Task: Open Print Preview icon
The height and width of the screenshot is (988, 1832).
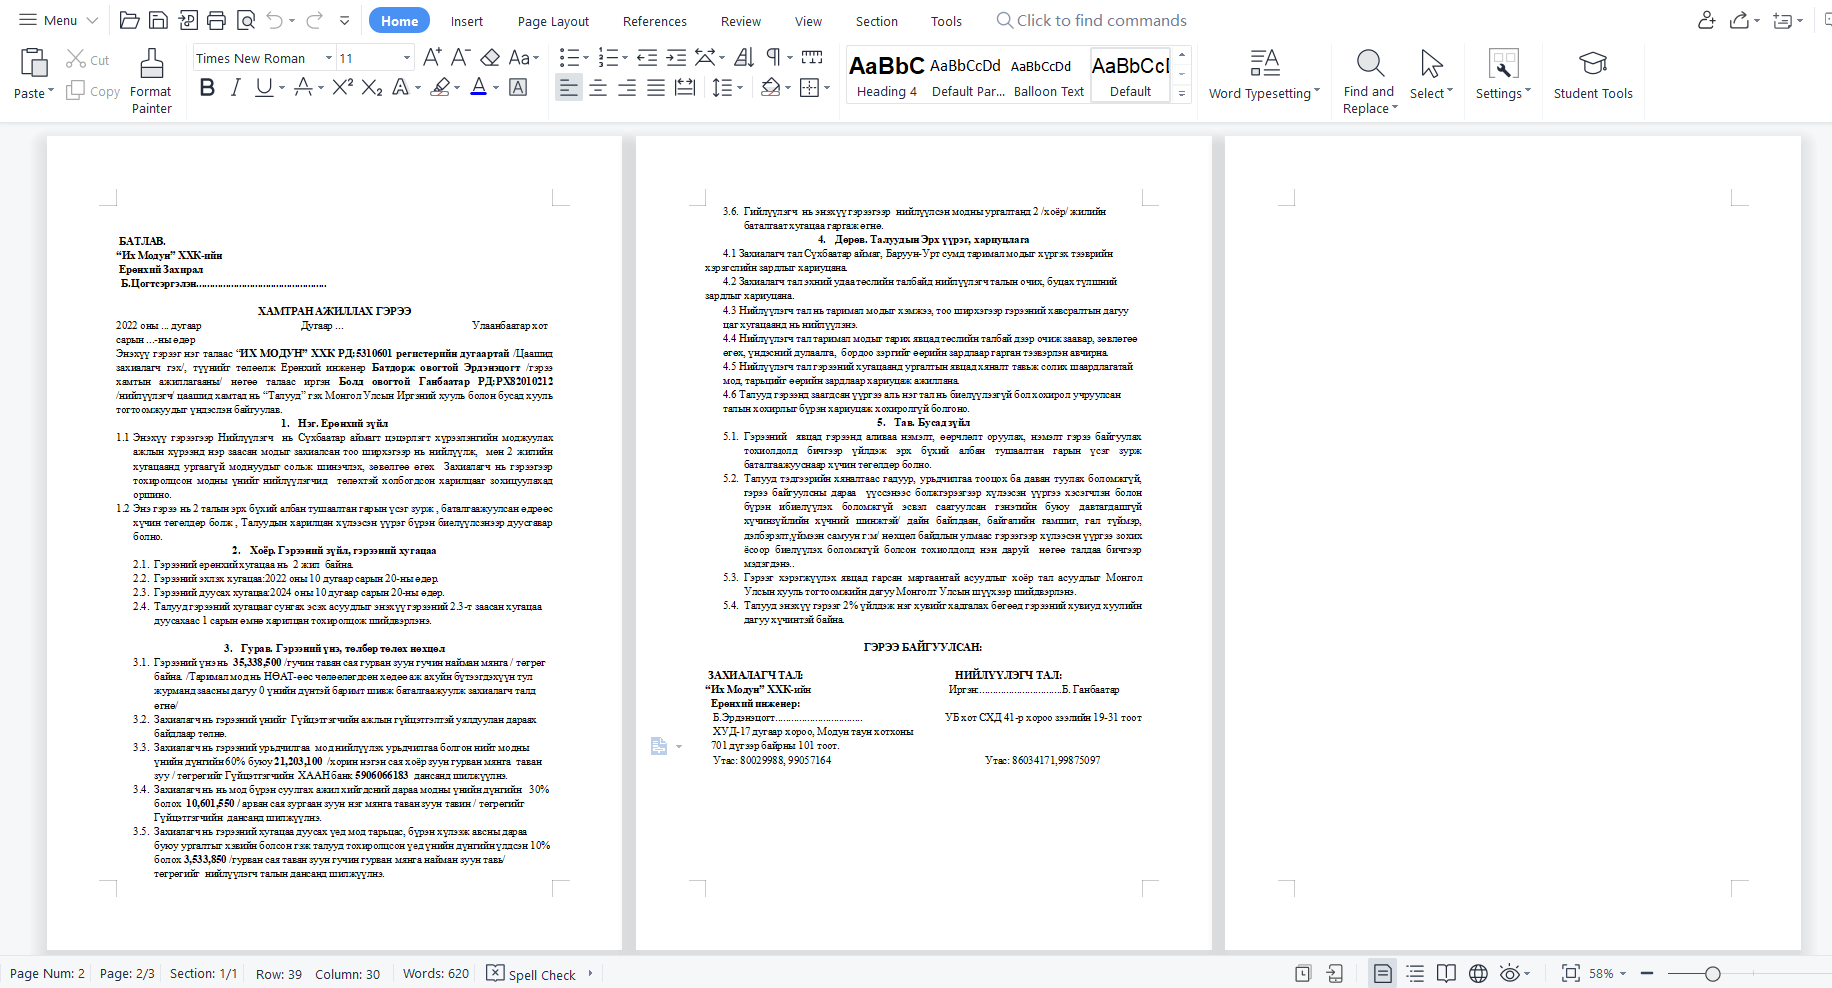Action: pos(246,20)
